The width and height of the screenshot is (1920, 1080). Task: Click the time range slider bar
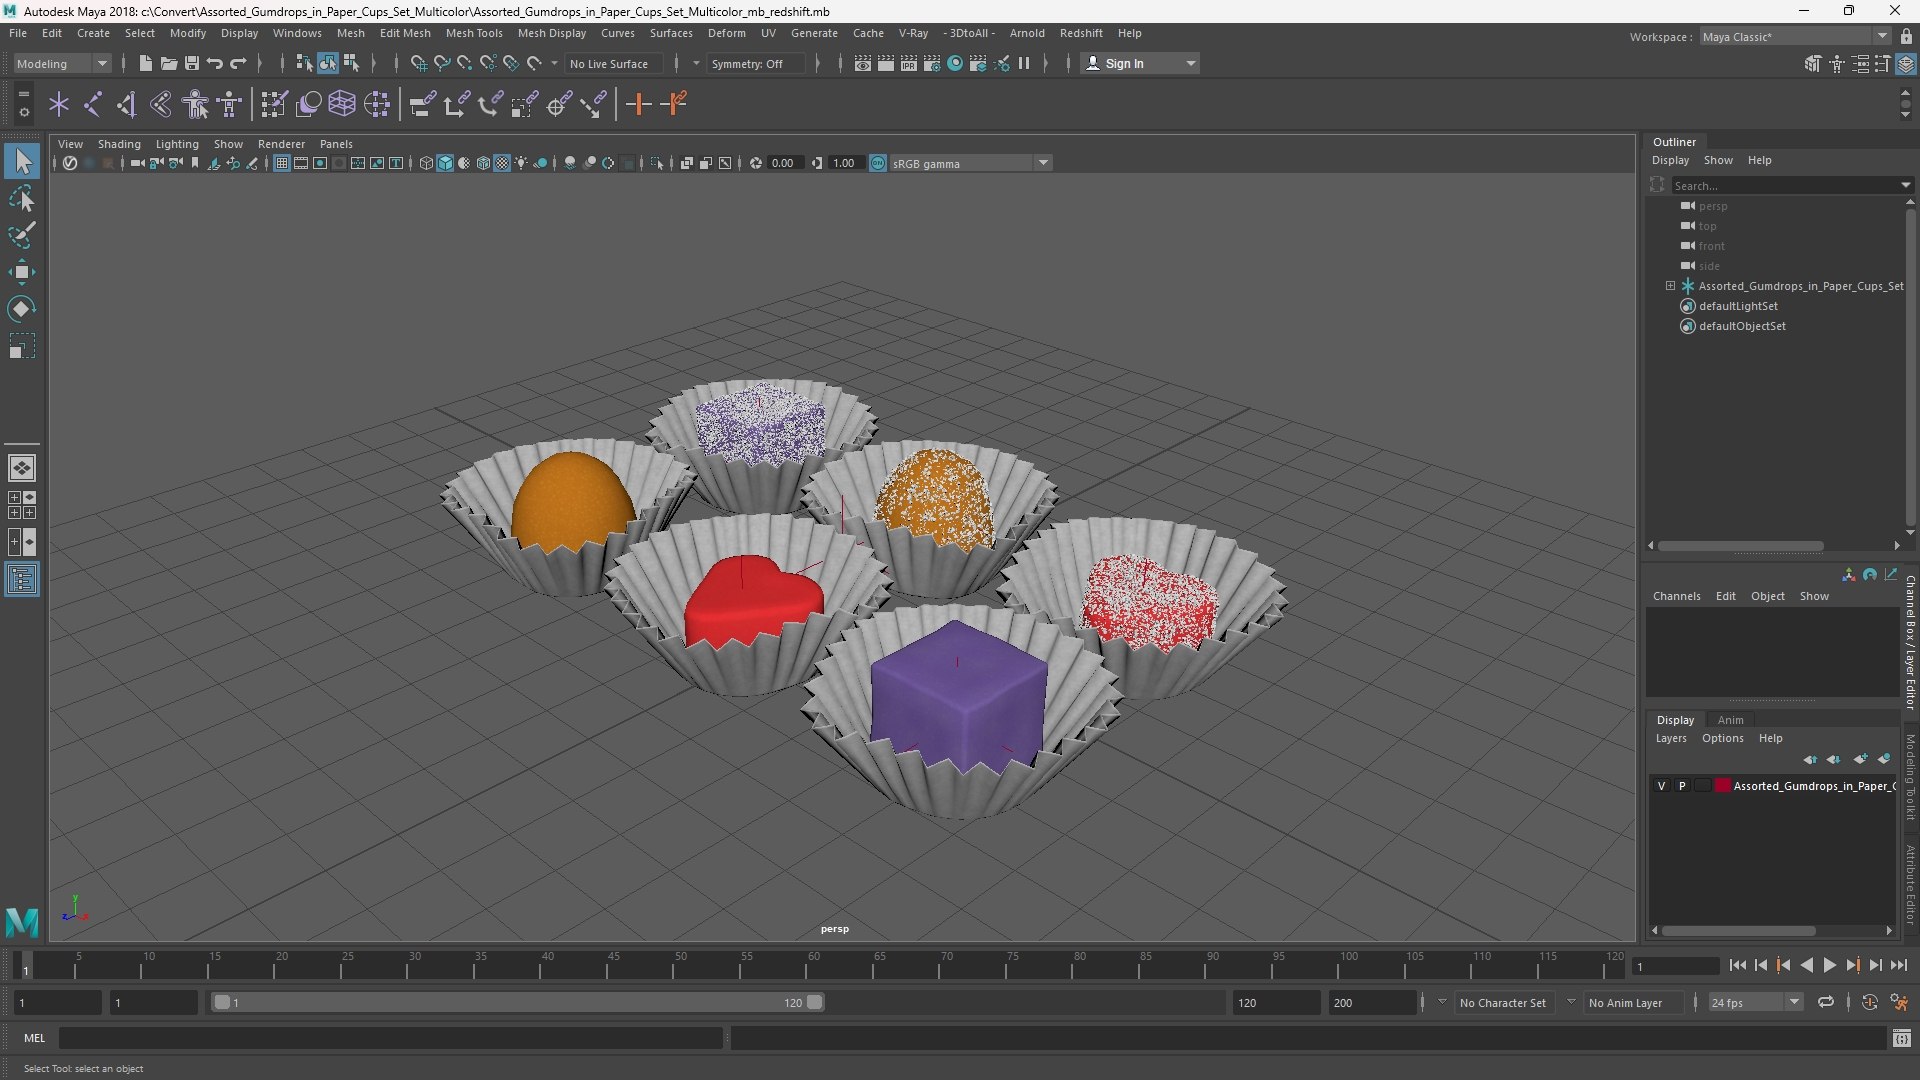coord(518,1002)
